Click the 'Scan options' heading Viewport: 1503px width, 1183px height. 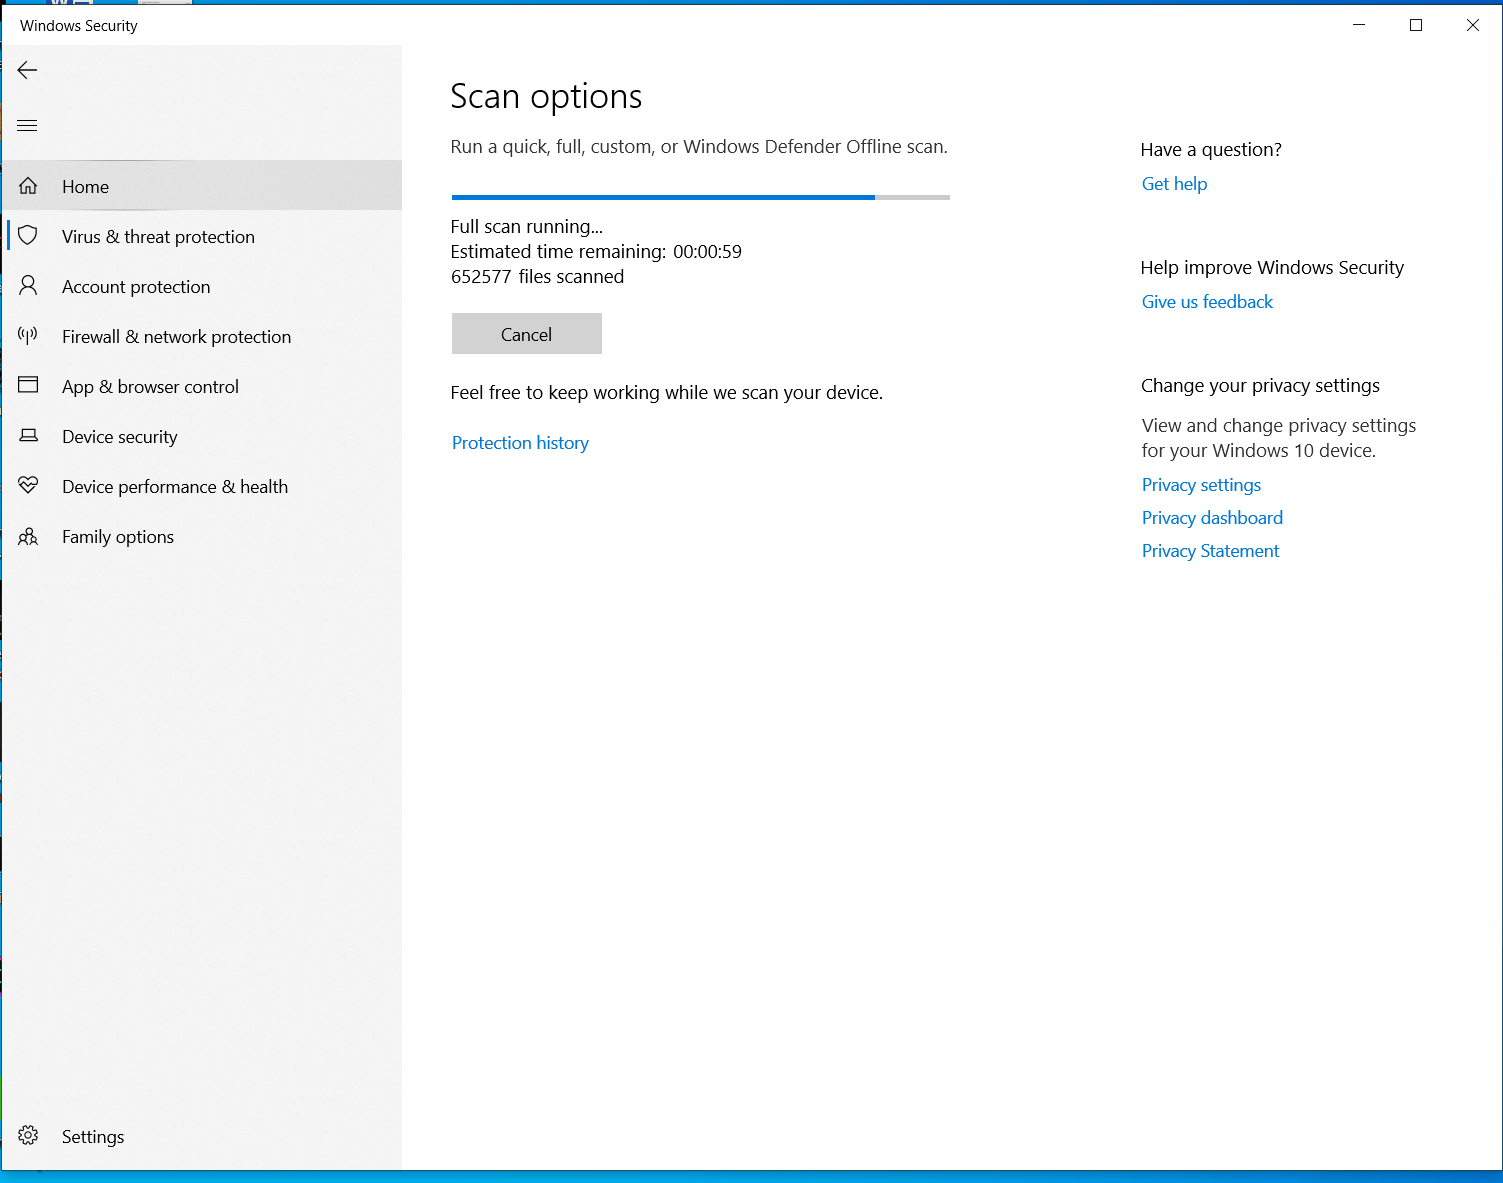(x=546, y=97)
